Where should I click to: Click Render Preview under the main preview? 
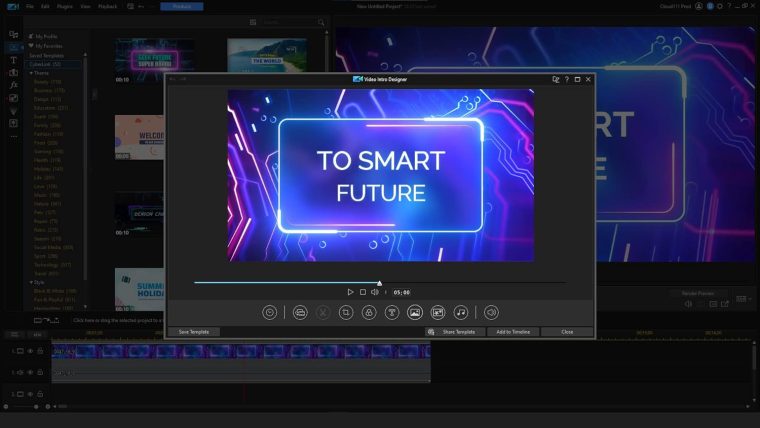point(697,293)
